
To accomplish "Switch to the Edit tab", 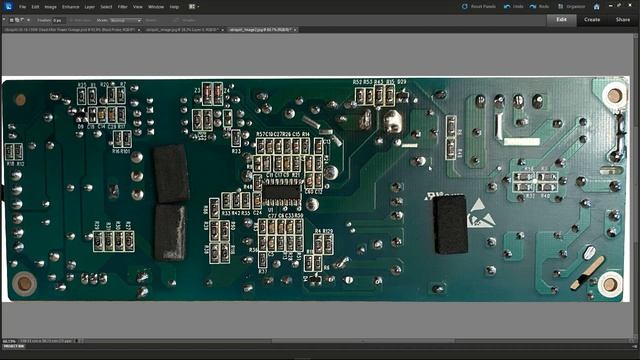I will tap(561, 20).
